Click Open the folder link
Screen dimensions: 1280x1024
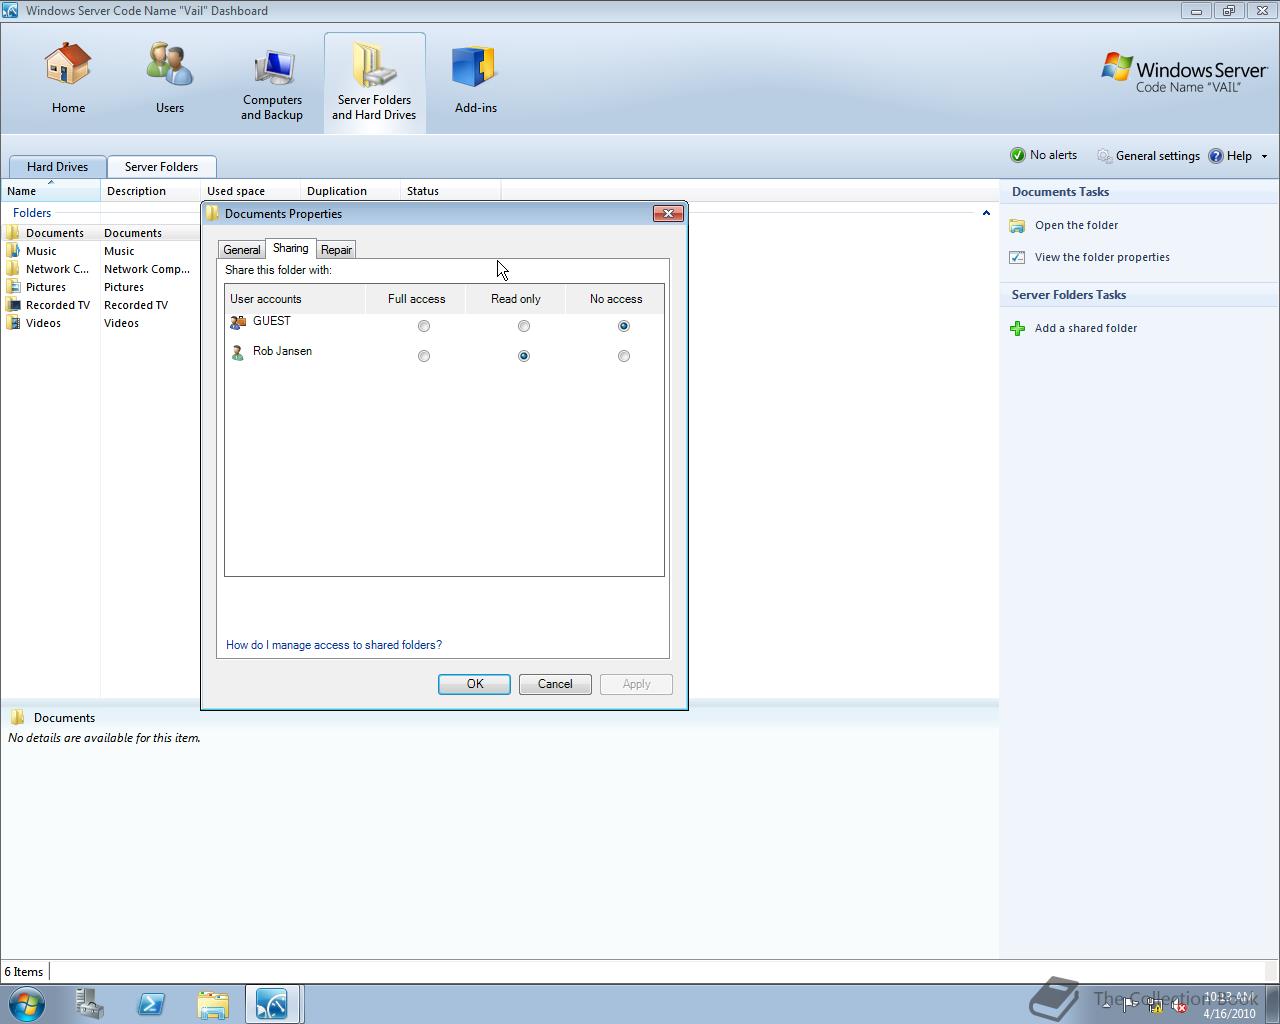tap(1076, 225)
